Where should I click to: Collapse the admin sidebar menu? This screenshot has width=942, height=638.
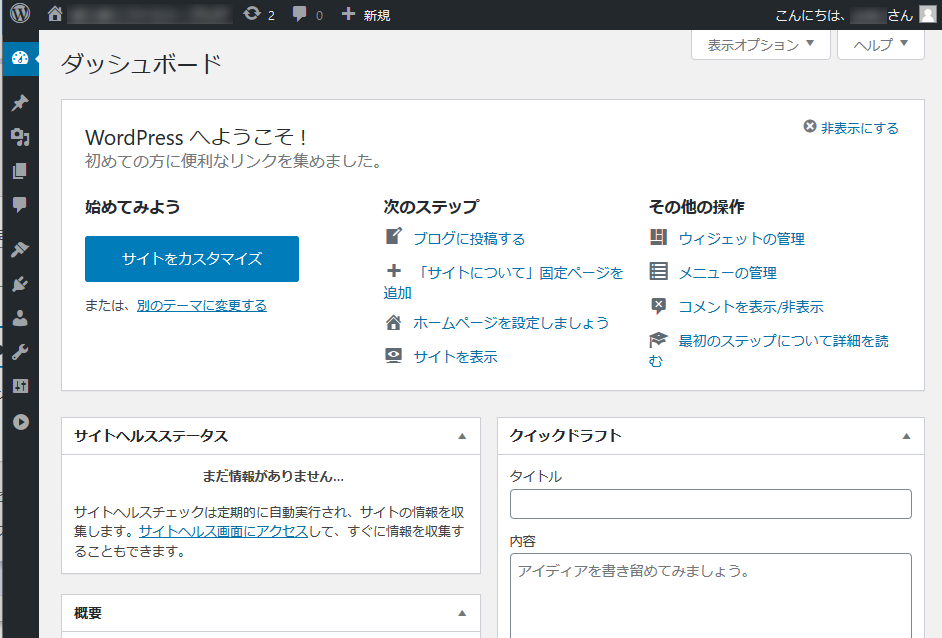coord(20,421)
